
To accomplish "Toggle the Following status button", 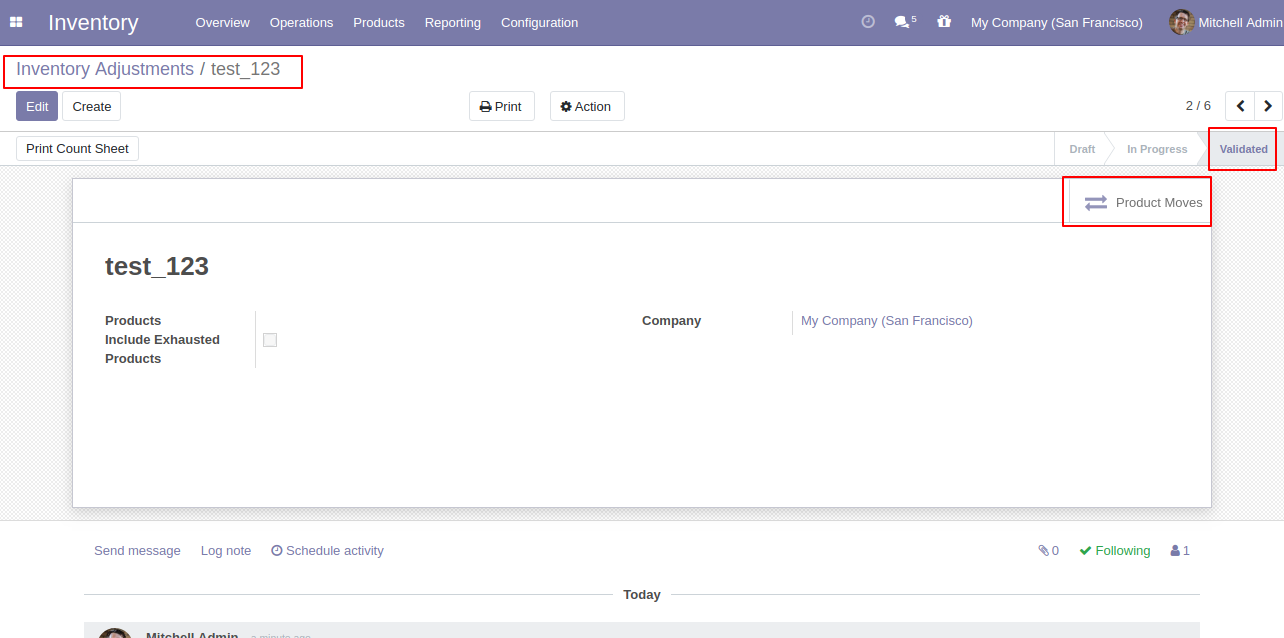I will pyautogui.click(x=1115, y=551).
